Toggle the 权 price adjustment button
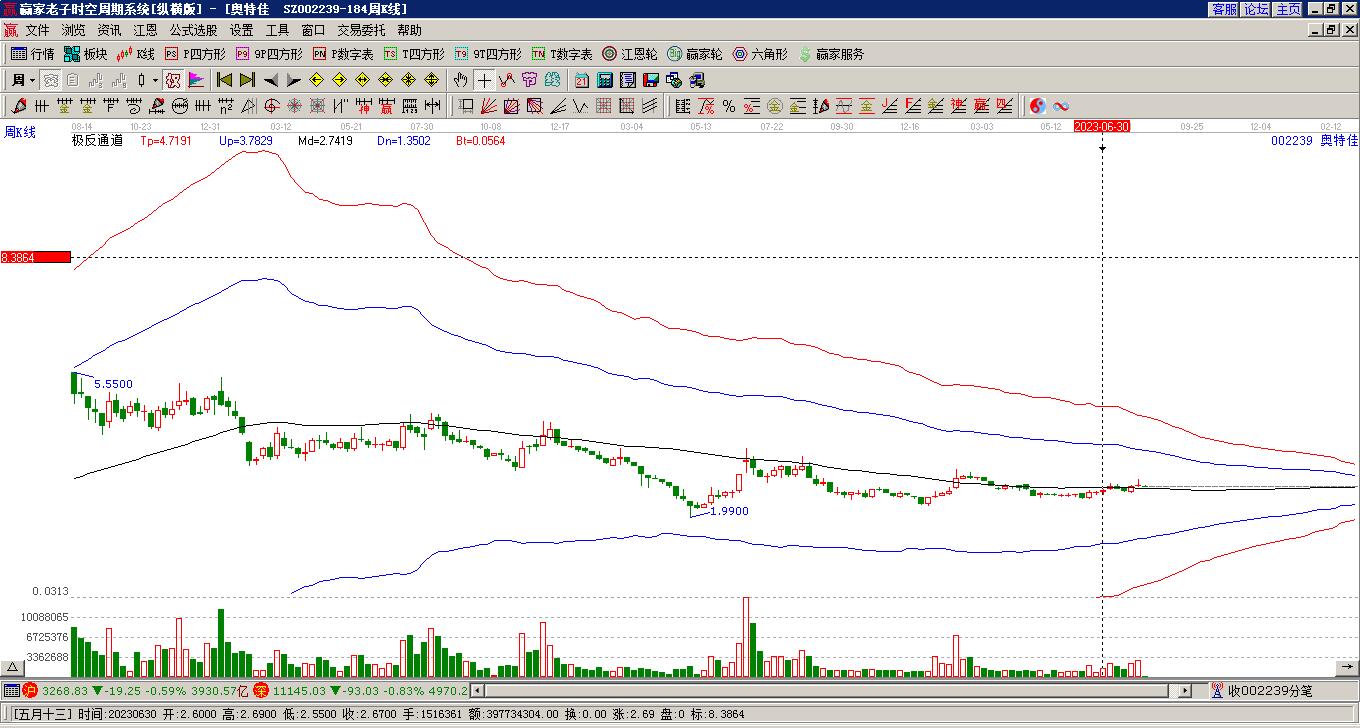This screenshot has width=1360, height=728. (x=173, y=80)
